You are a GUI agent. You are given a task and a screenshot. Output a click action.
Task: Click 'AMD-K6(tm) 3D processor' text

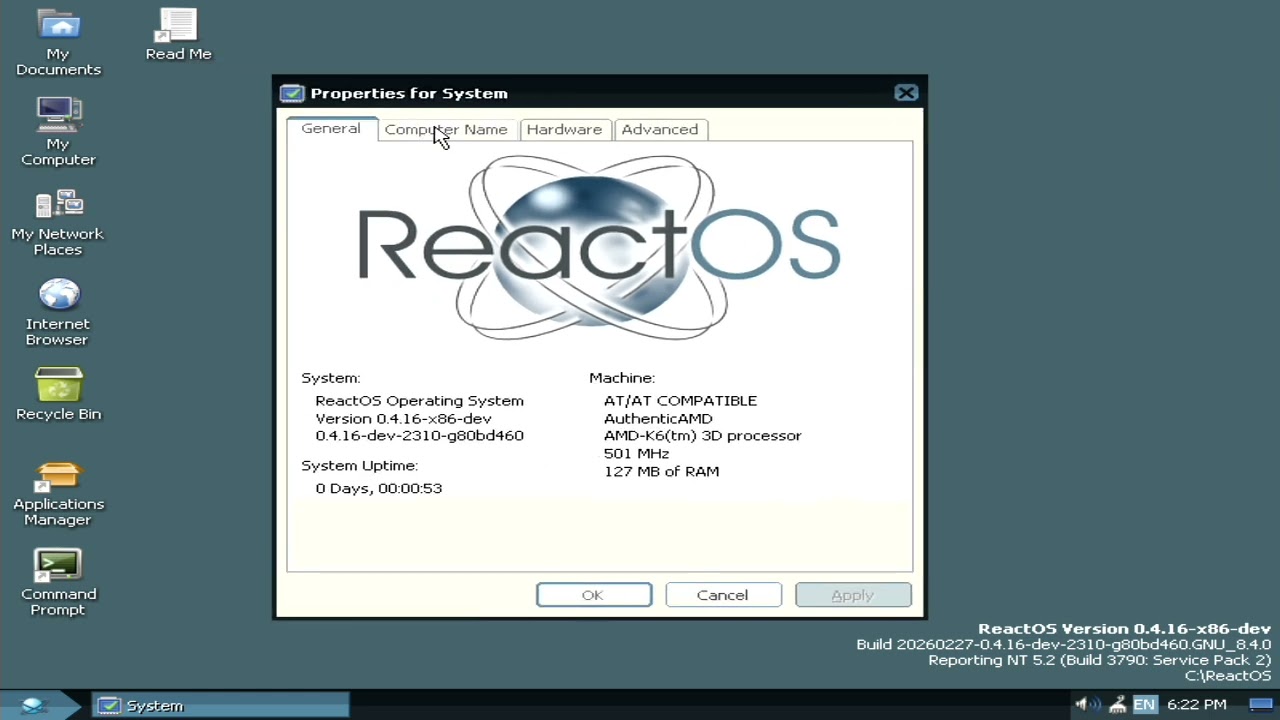click(702, 435)
